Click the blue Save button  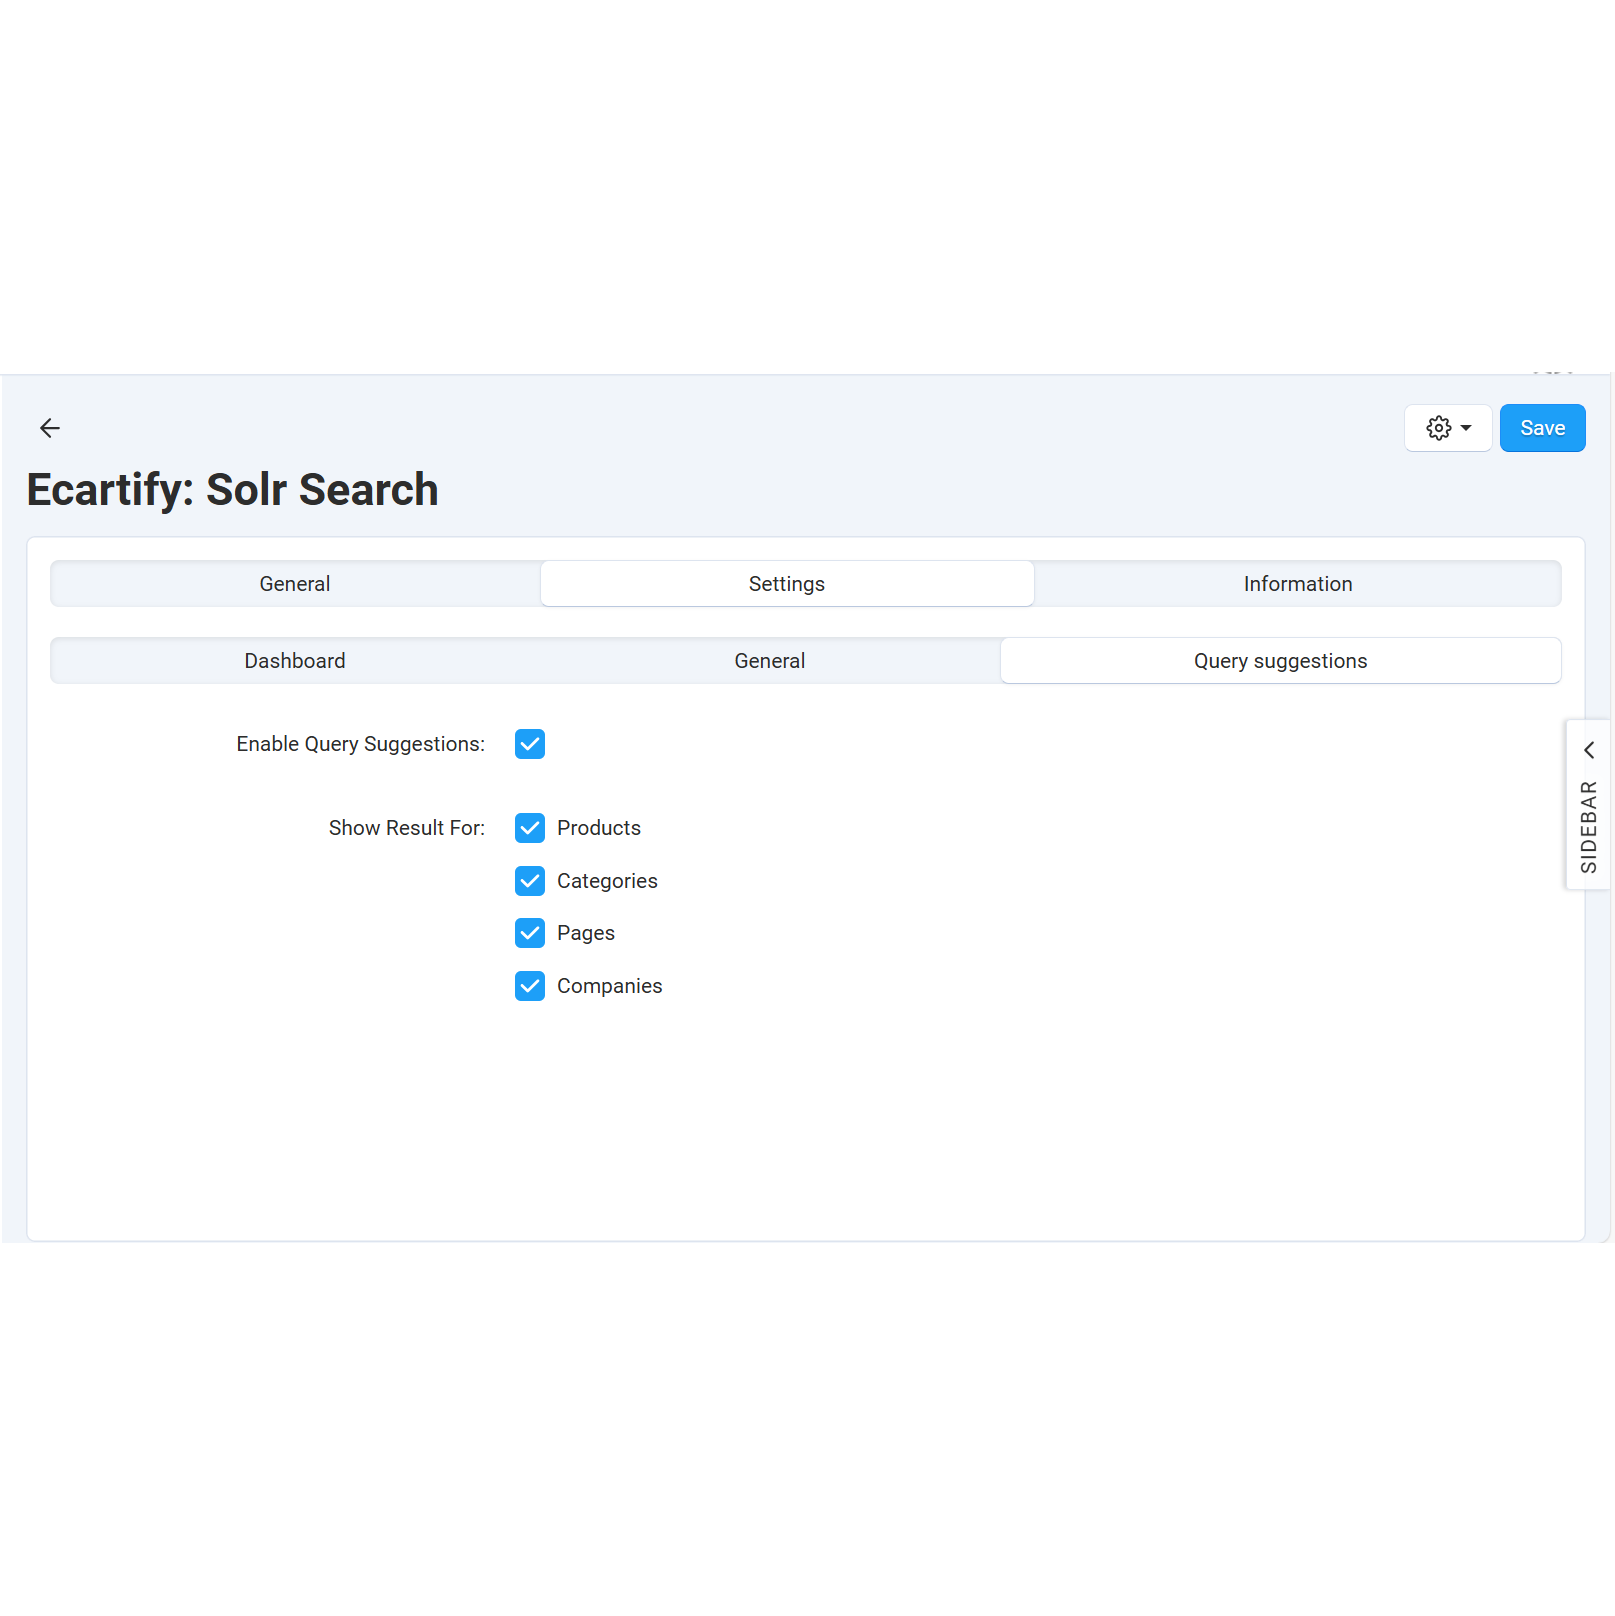click(1541, 428)
